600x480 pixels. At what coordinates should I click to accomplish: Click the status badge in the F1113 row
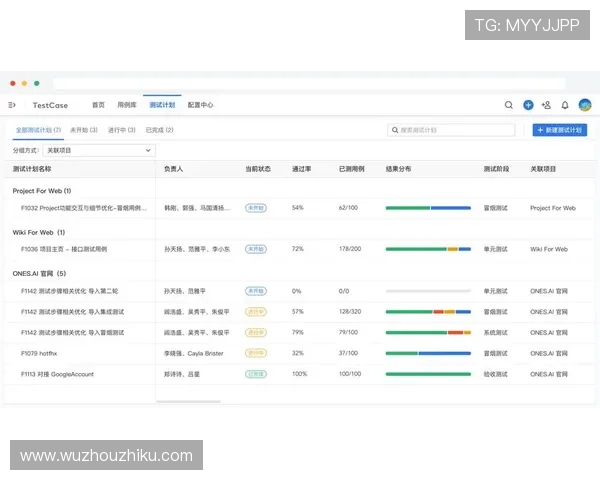point(256,374)
